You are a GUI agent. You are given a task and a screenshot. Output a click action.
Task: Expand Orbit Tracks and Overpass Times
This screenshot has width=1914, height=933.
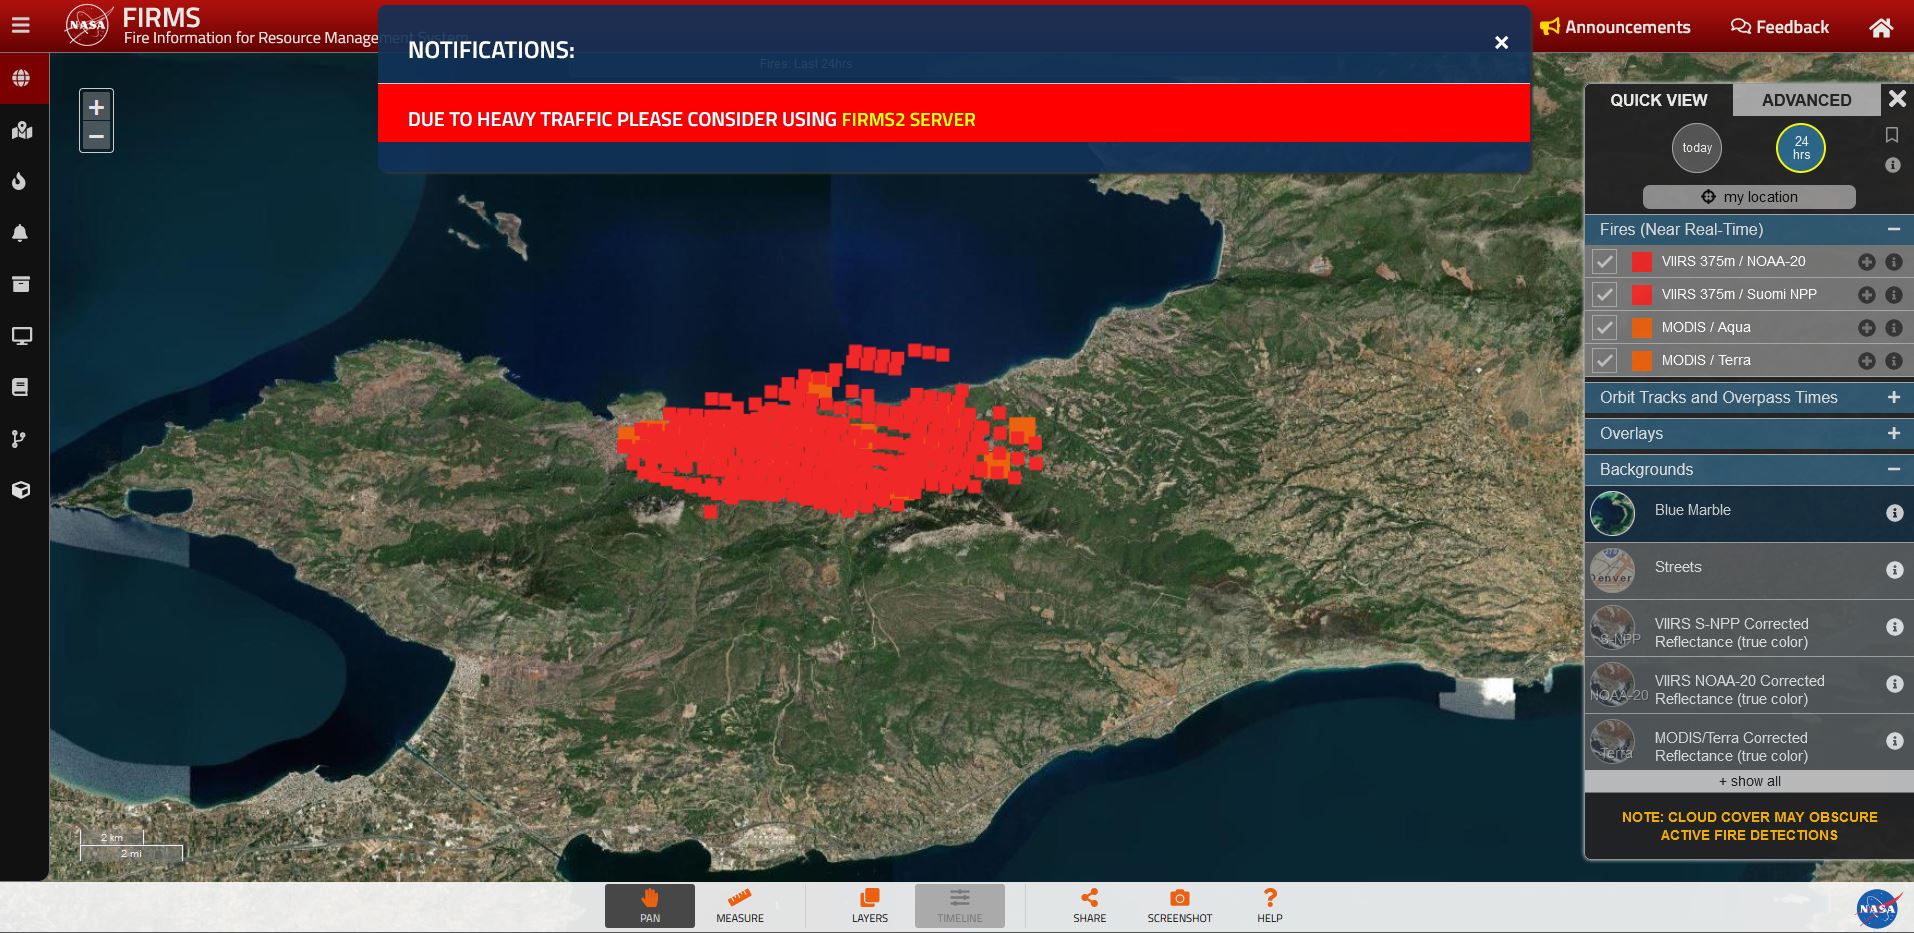point(1893,397)
